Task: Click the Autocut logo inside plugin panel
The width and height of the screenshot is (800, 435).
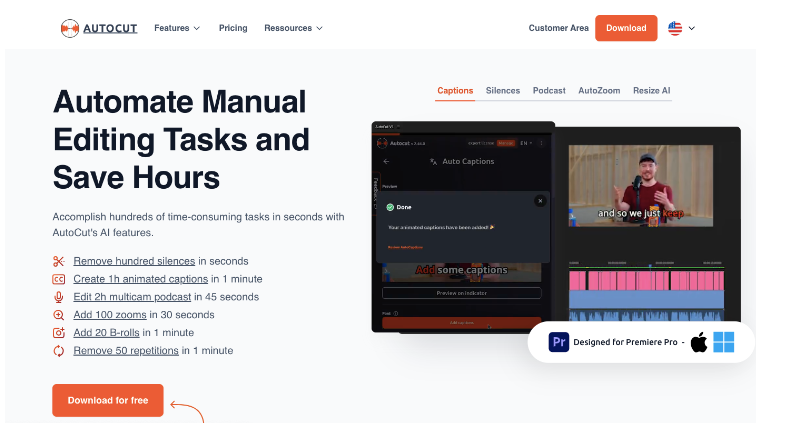Action: (x=382, y=143)
